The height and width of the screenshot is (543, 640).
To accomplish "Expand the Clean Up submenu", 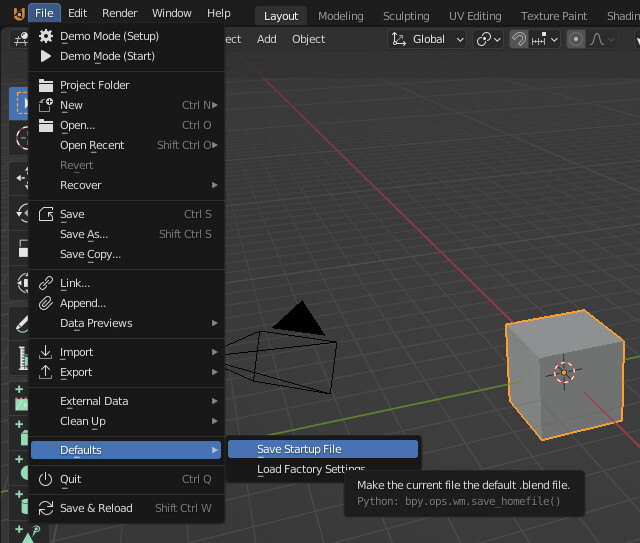I will tap(127, 421).
